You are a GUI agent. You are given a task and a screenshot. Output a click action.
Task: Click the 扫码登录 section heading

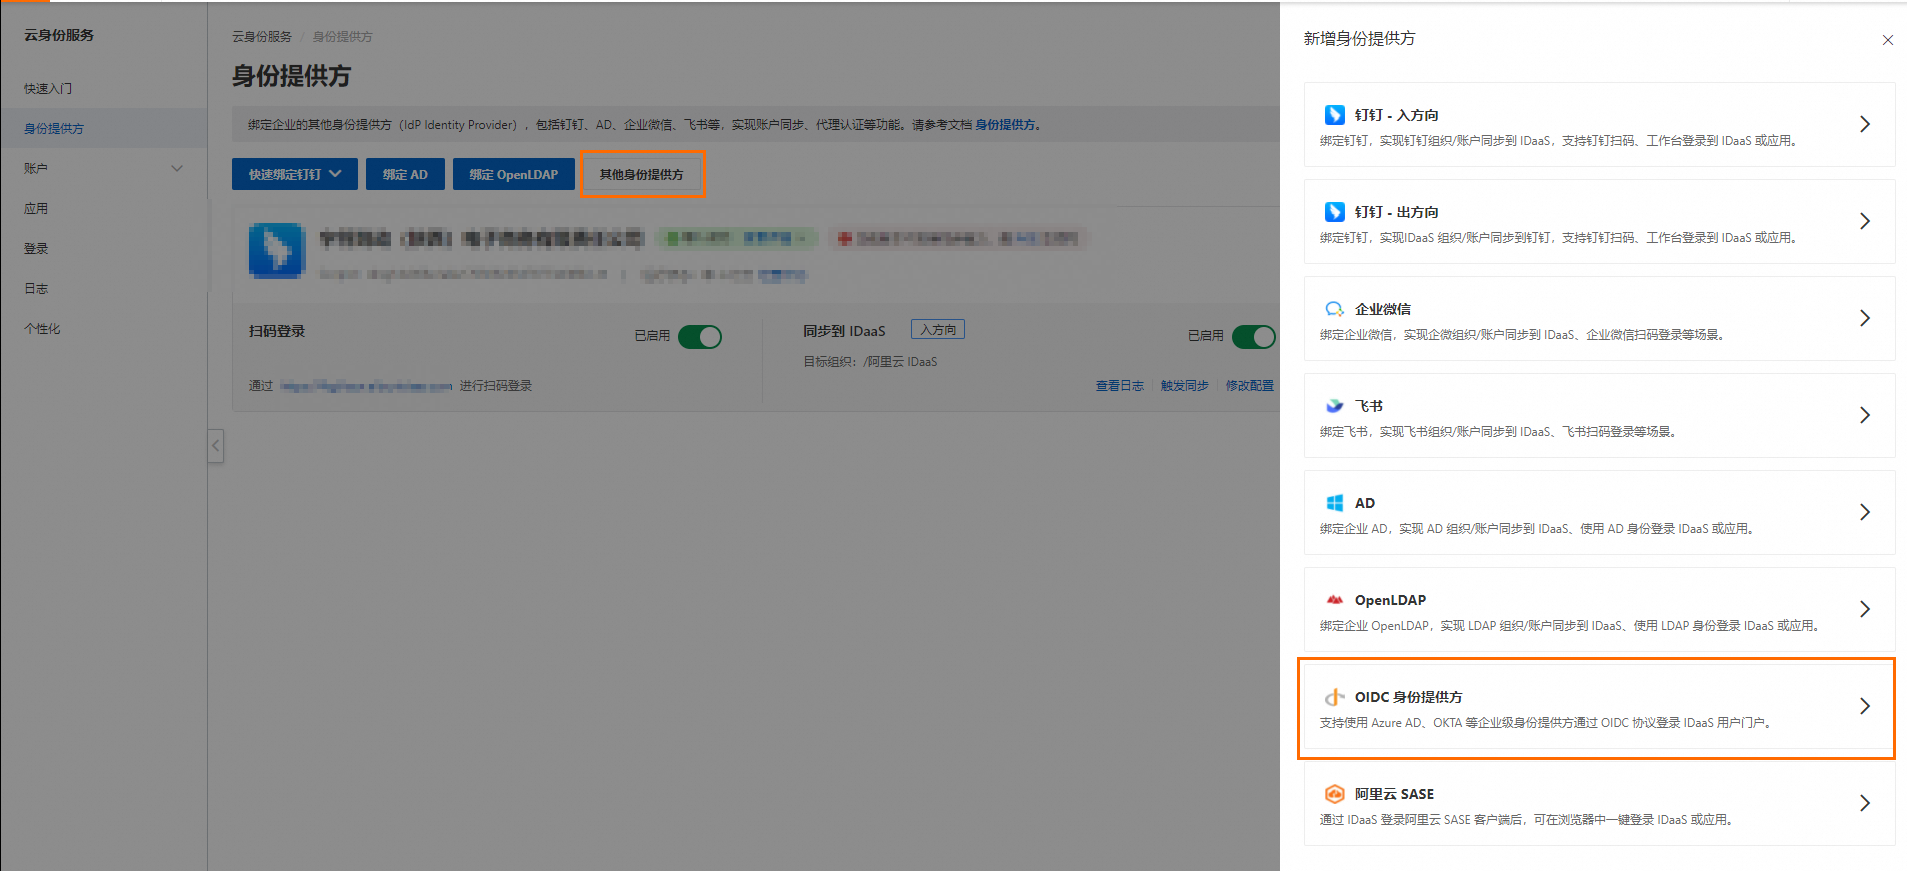277,331
